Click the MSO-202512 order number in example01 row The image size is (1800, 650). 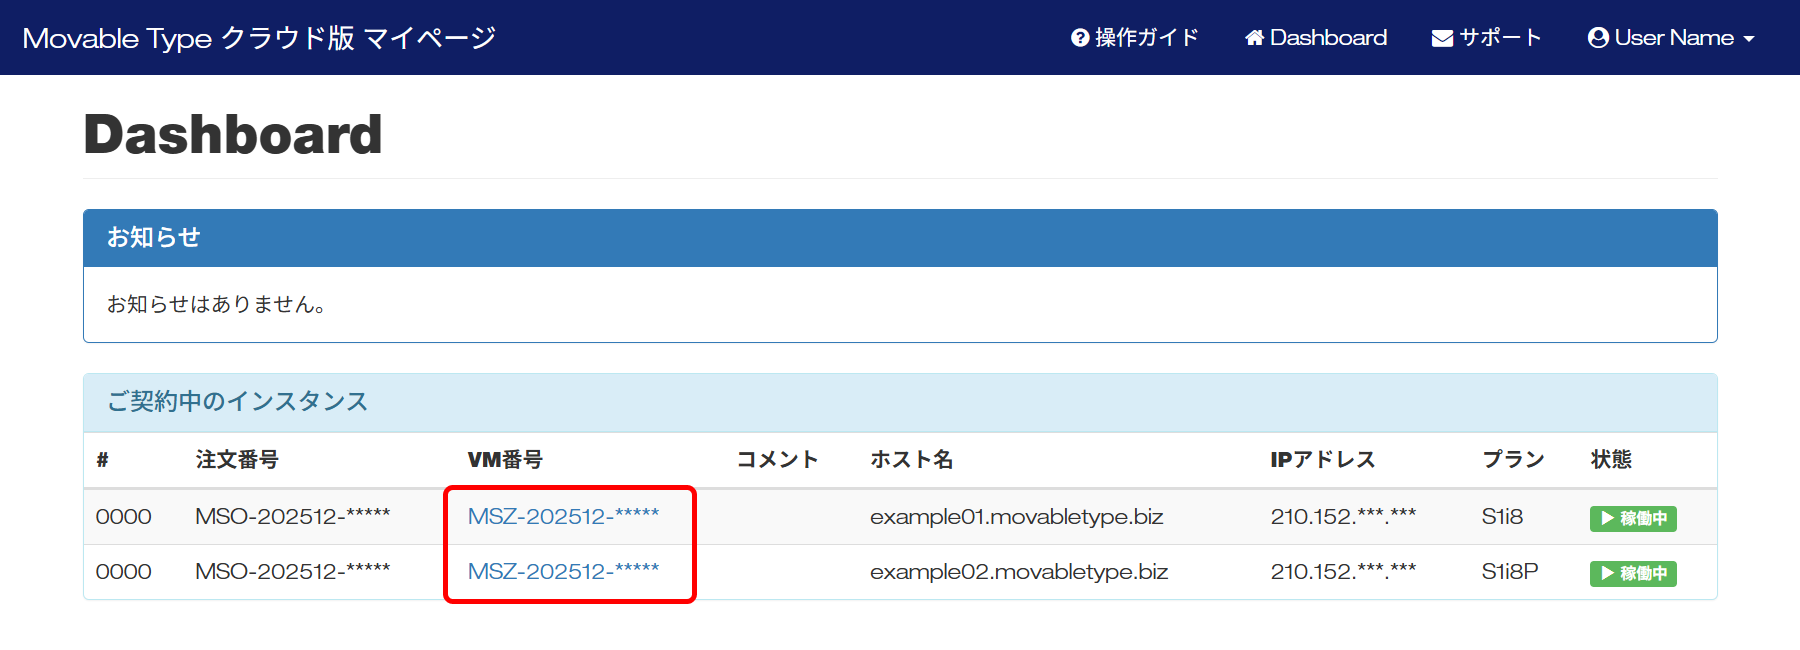coord(293,516)
